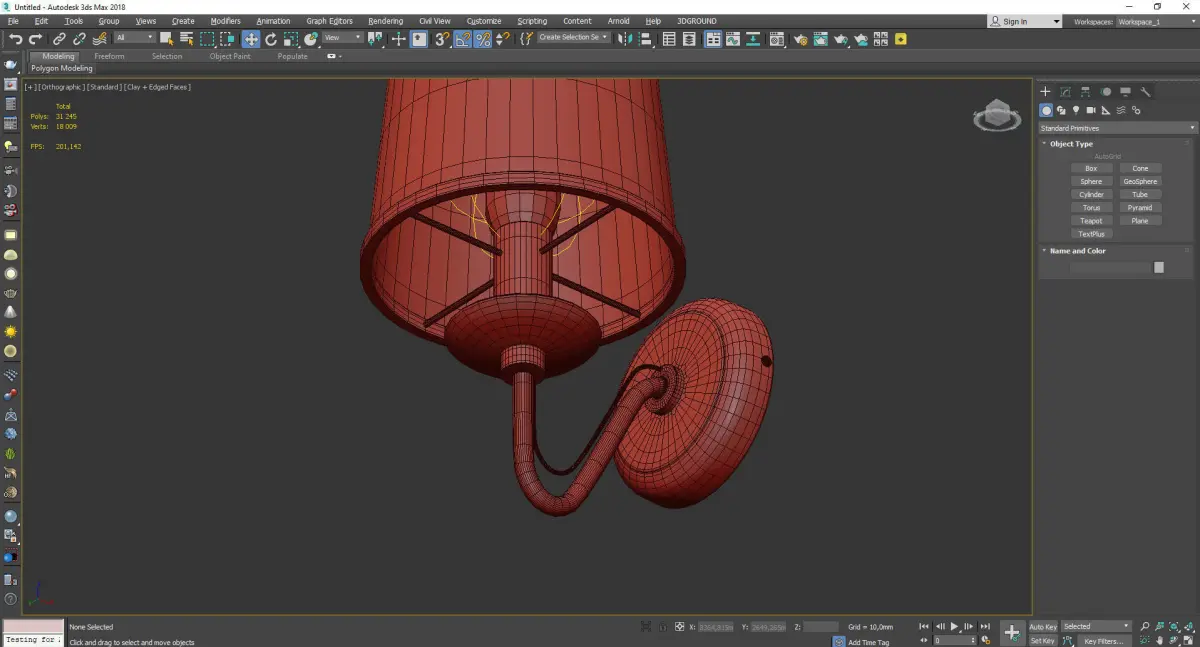Click the yellow 3DGROUND plugin icon
The height and width of the screenshot is (647, 1200).
pyautogui.click(x=901, y=39)
